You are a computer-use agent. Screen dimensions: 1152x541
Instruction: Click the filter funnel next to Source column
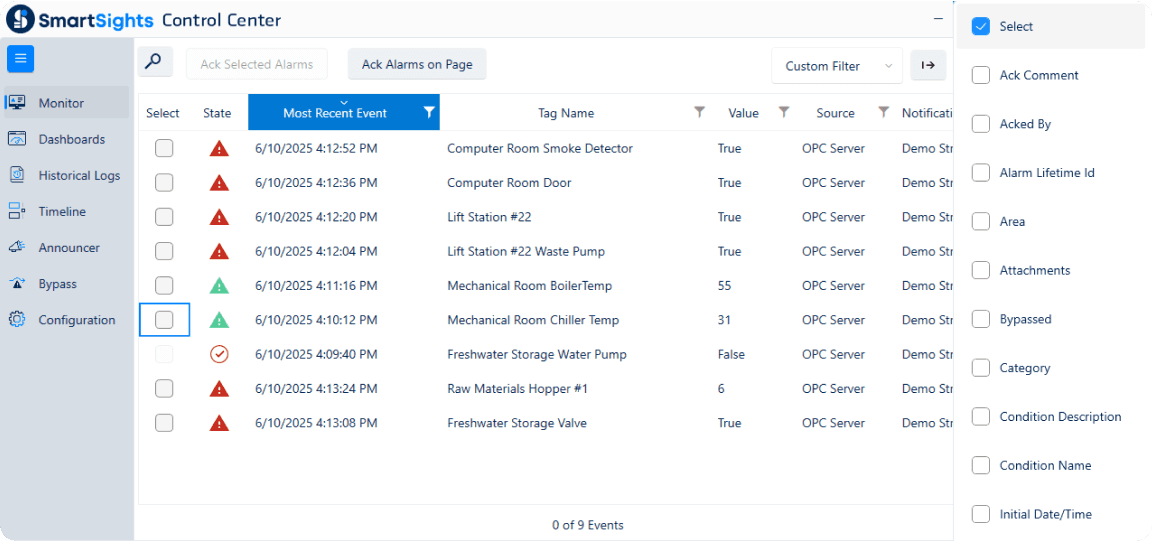click(x=883, y=112)
